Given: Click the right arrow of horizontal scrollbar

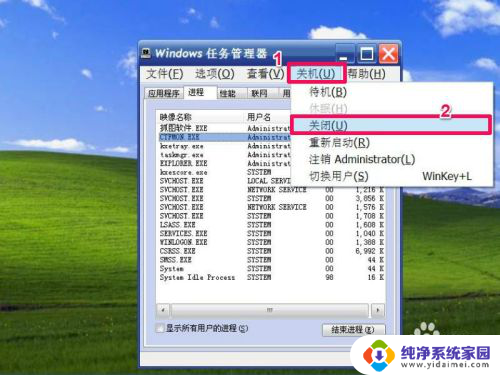Looking at the screenshot, I should pyautogui.click(x=378, y=310).
